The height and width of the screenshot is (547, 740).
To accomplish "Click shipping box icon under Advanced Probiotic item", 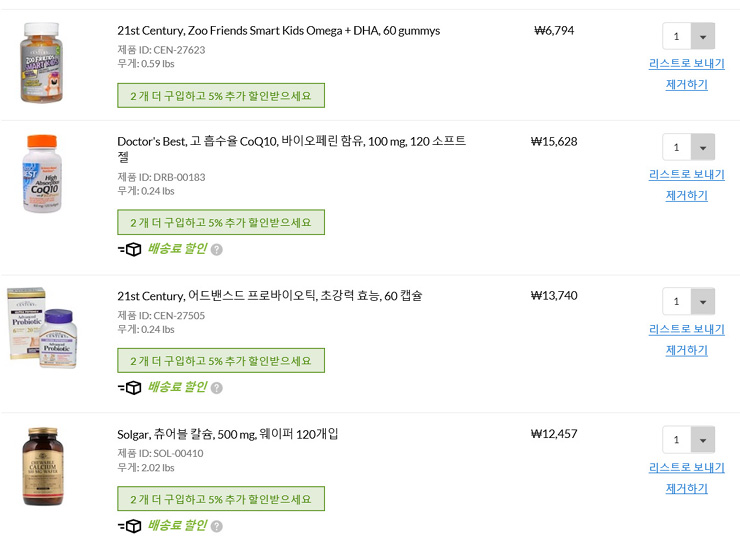I will click(131, 387).
